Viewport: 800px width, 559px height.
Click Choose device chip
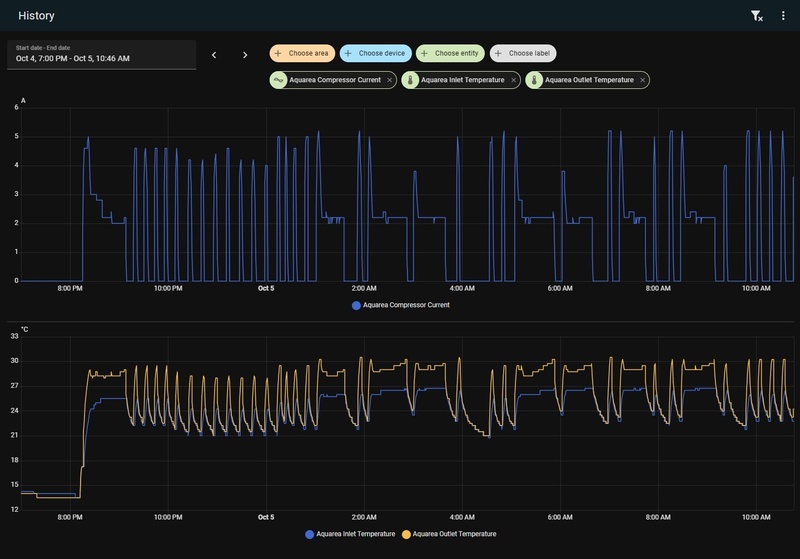click(376, 53)
